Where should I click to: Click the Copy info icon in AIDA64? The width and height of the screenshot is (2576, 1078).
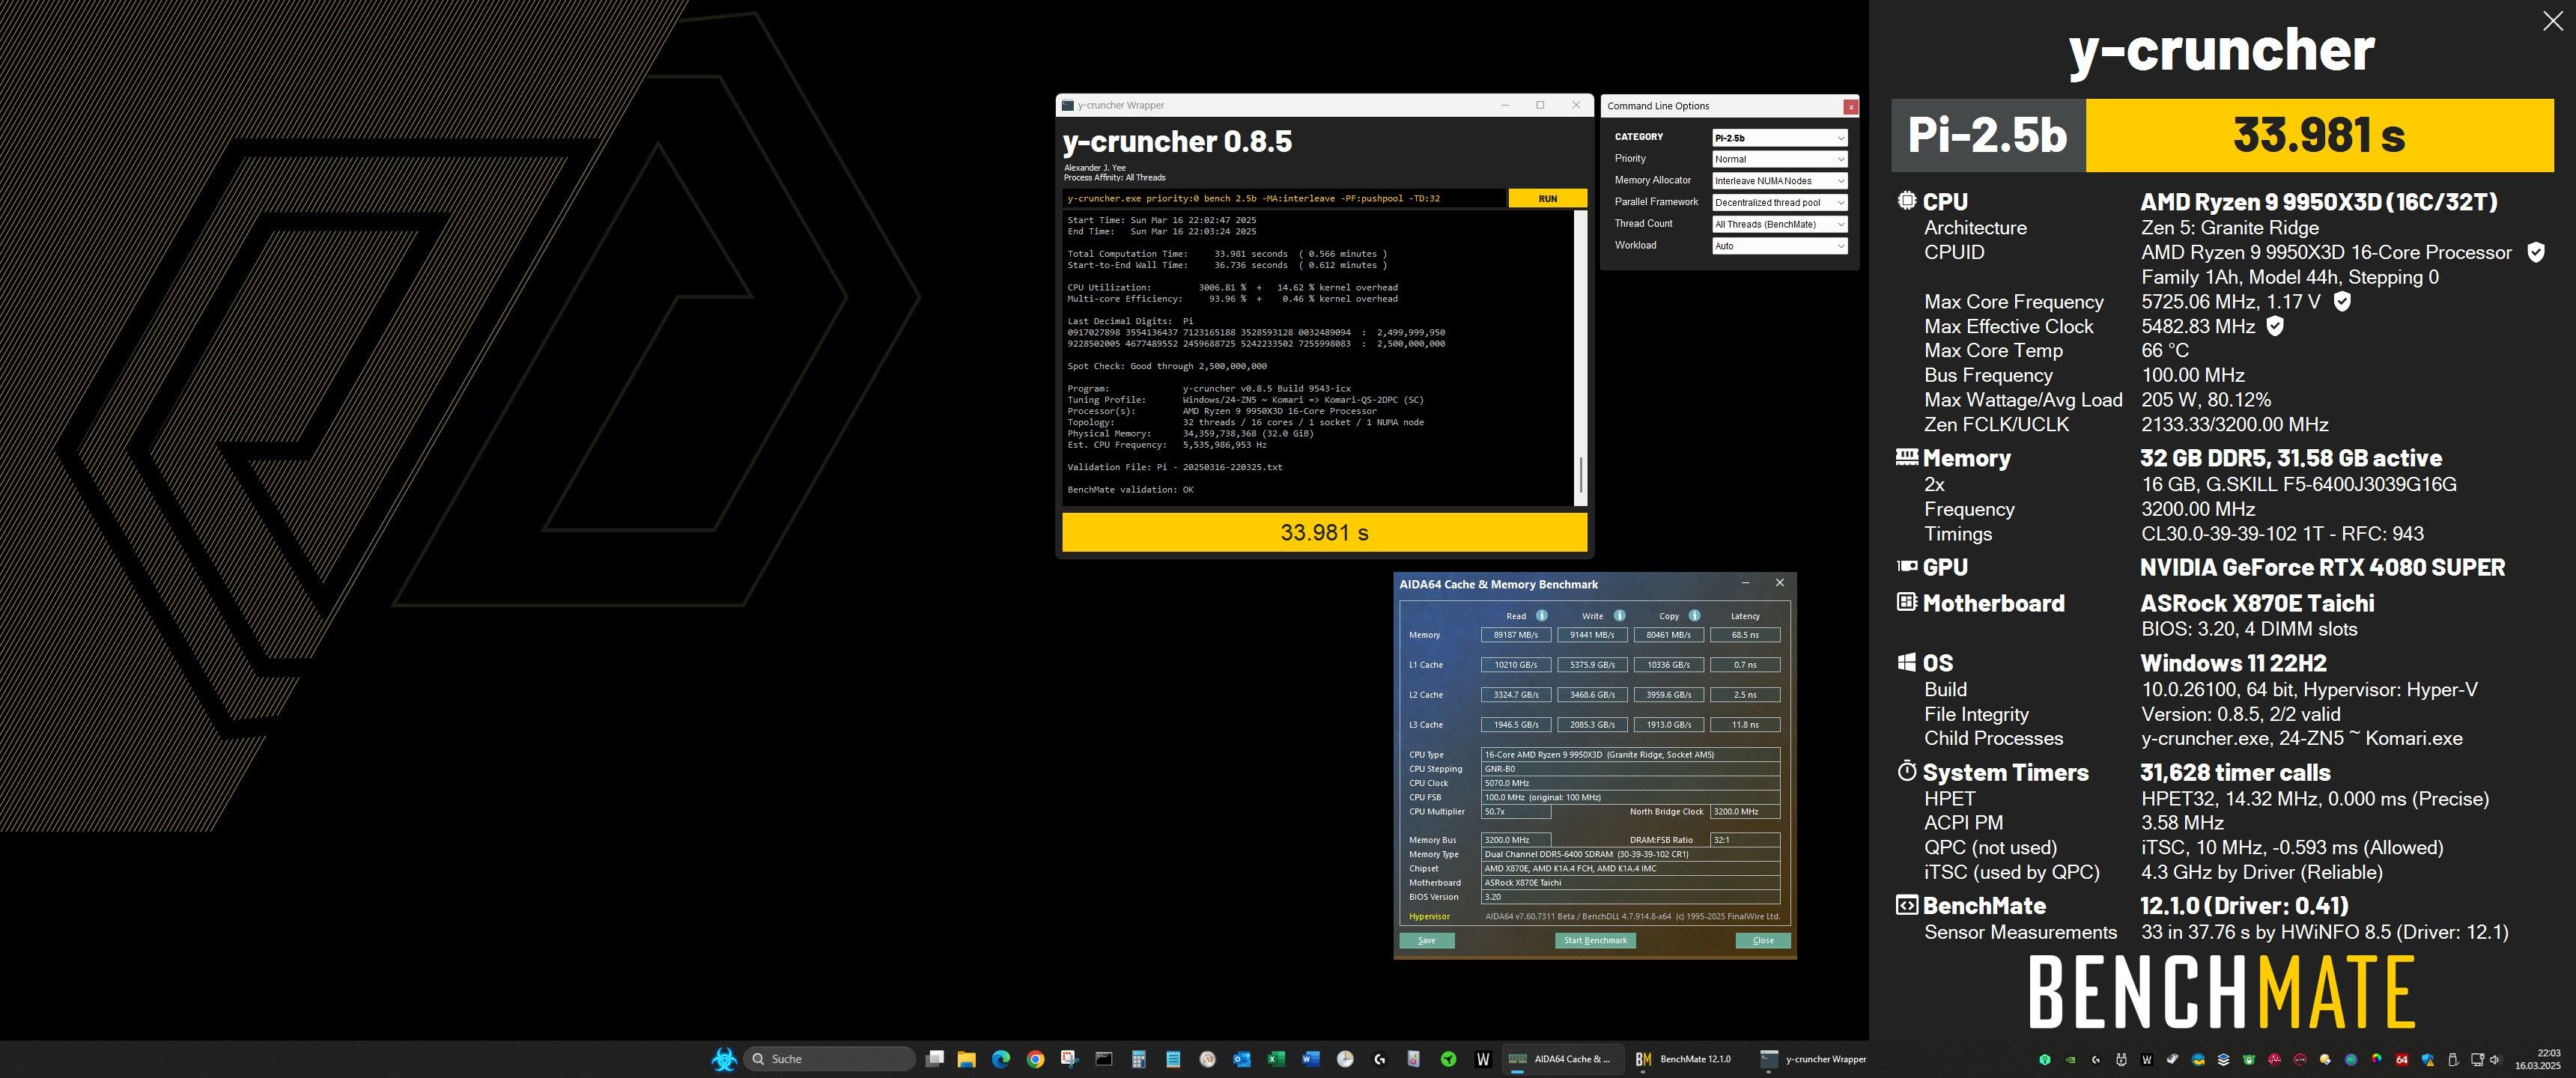click(1694, 615)
